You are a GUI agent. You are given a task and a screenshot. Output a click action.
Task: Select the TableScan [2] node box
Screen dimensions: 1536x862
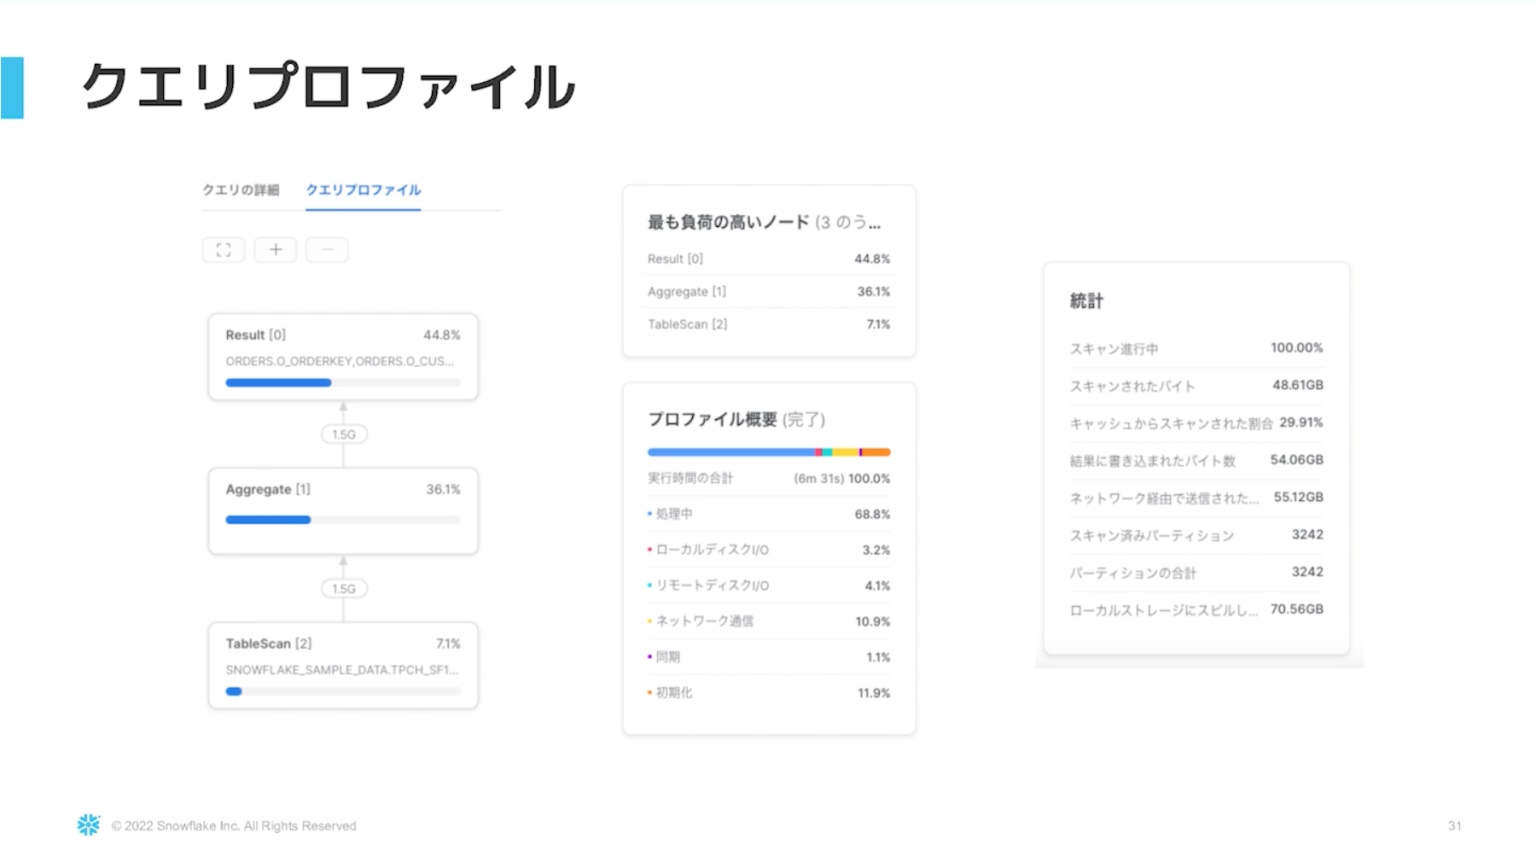tap(343, 665)
